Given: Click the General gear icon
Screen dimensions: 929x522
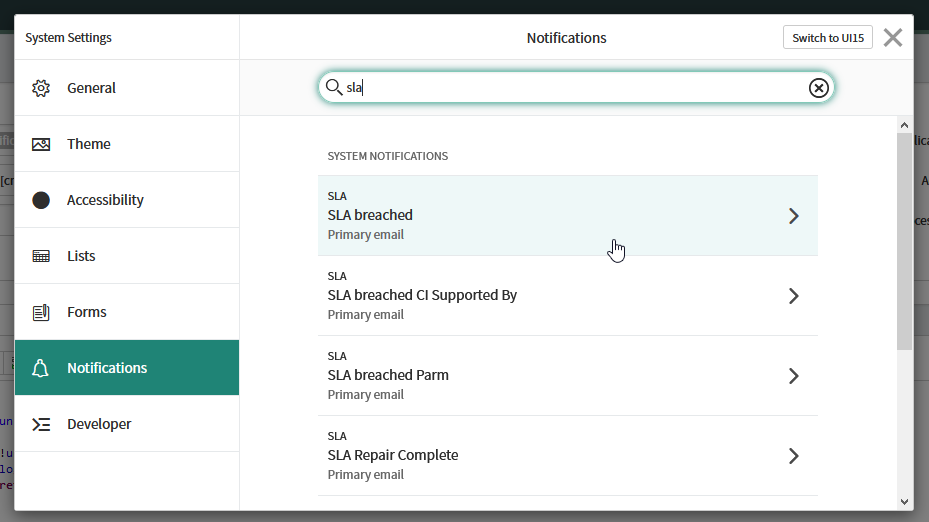Looking at the screenshot, I should (x=41, y=88).
